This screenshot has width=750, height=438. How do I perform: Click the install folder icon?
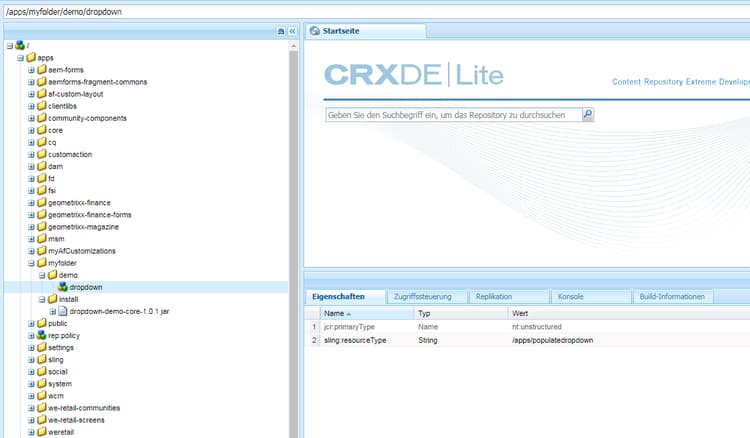[x=52, y=299]
